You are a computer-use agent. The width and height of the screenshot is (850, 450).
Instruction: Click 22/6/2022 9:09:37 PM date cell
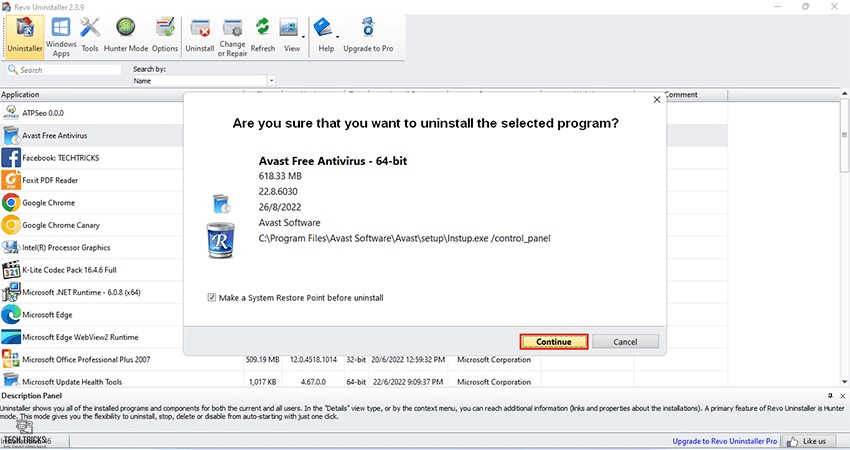(x=408, y=382)
